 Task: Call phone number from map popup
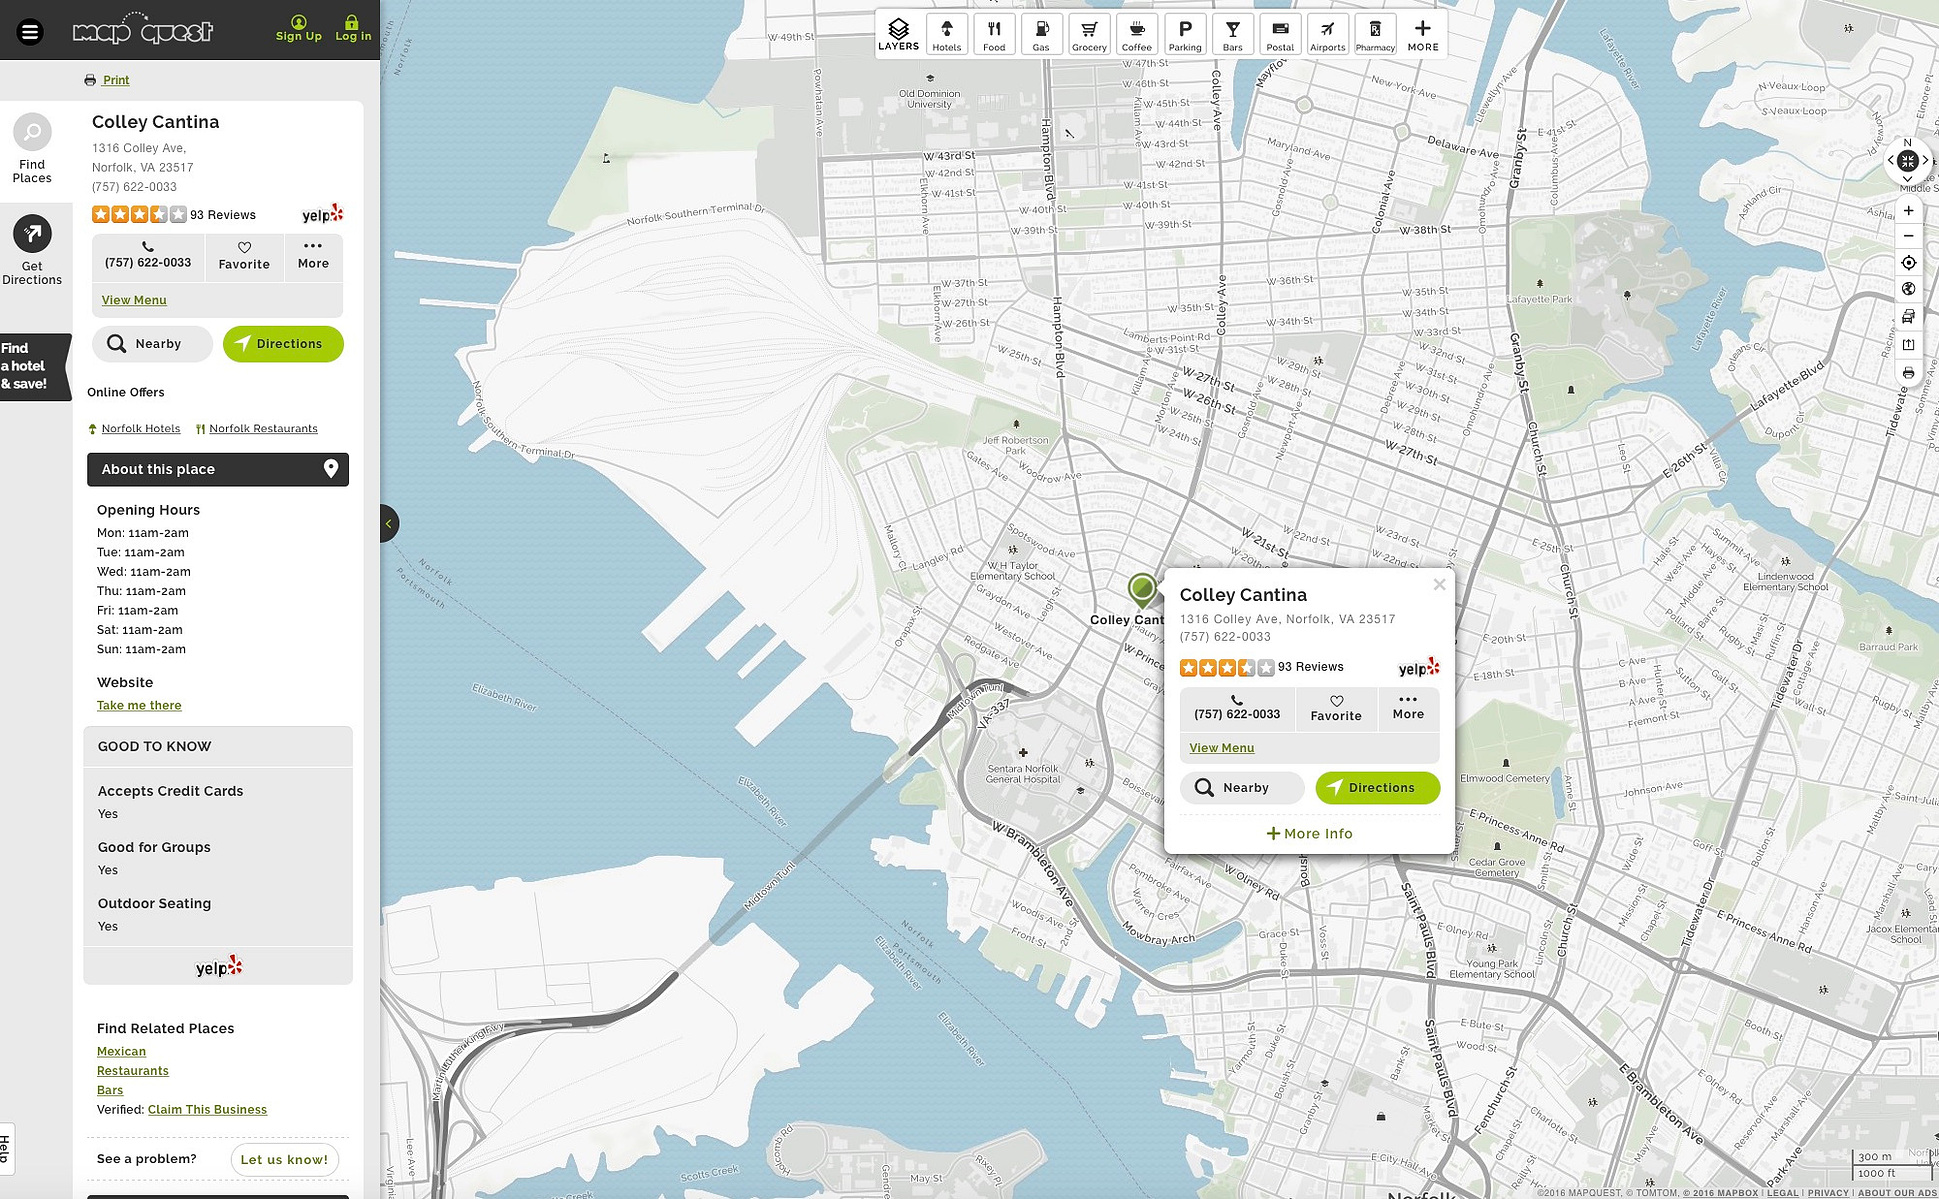1237,708
